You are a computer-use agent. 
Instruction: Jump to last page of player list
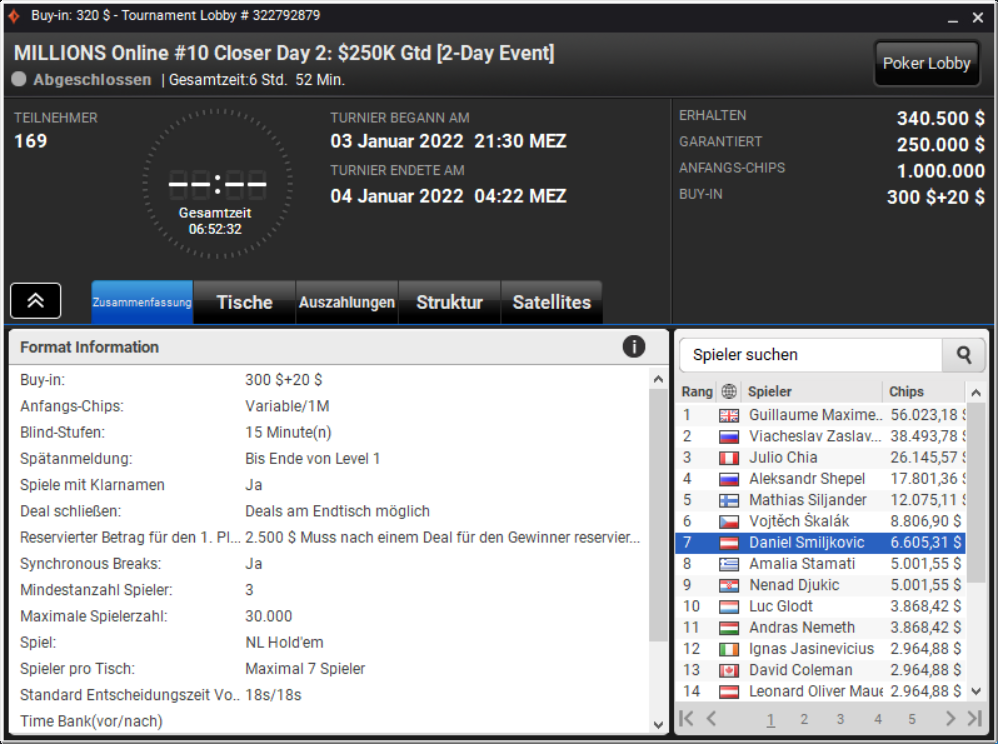click(x=974, y=719)
